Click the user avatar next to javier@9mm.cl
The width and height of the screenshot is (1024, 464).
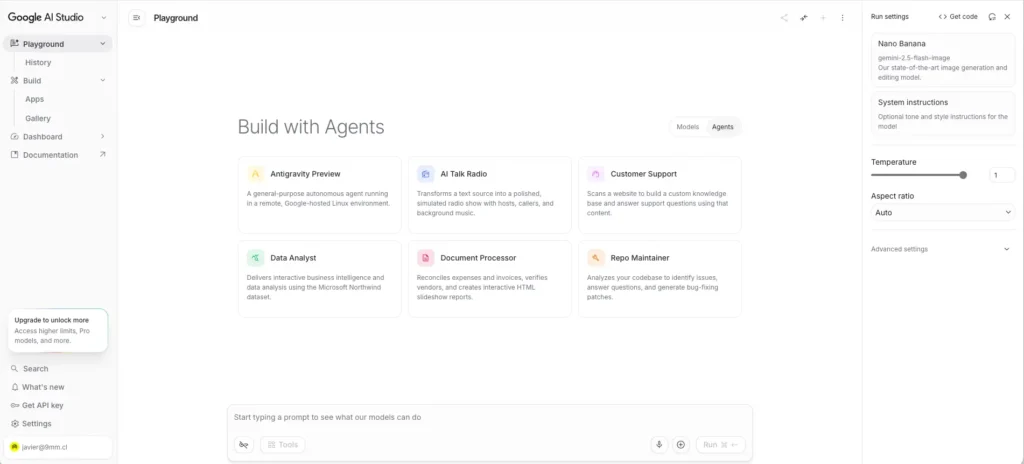(14, 447)
